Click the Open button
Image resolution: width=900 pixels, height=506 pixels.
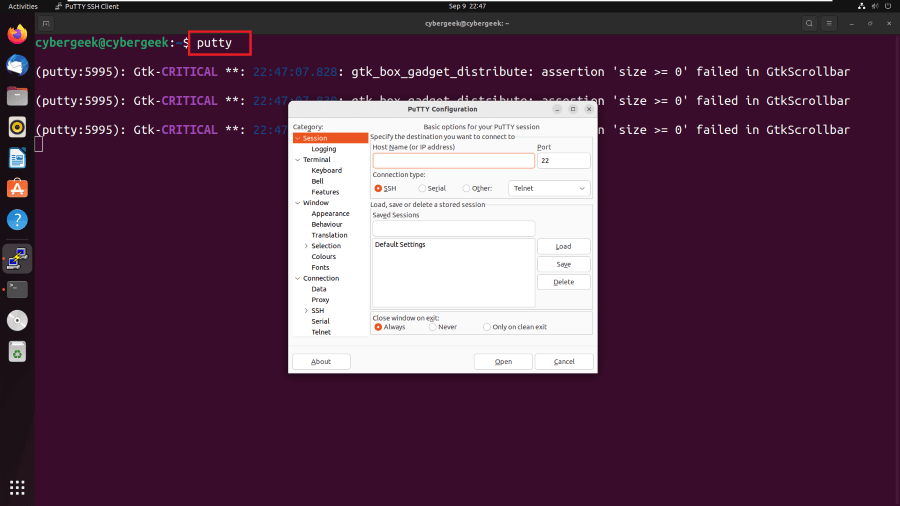click(x=503, y=361)
